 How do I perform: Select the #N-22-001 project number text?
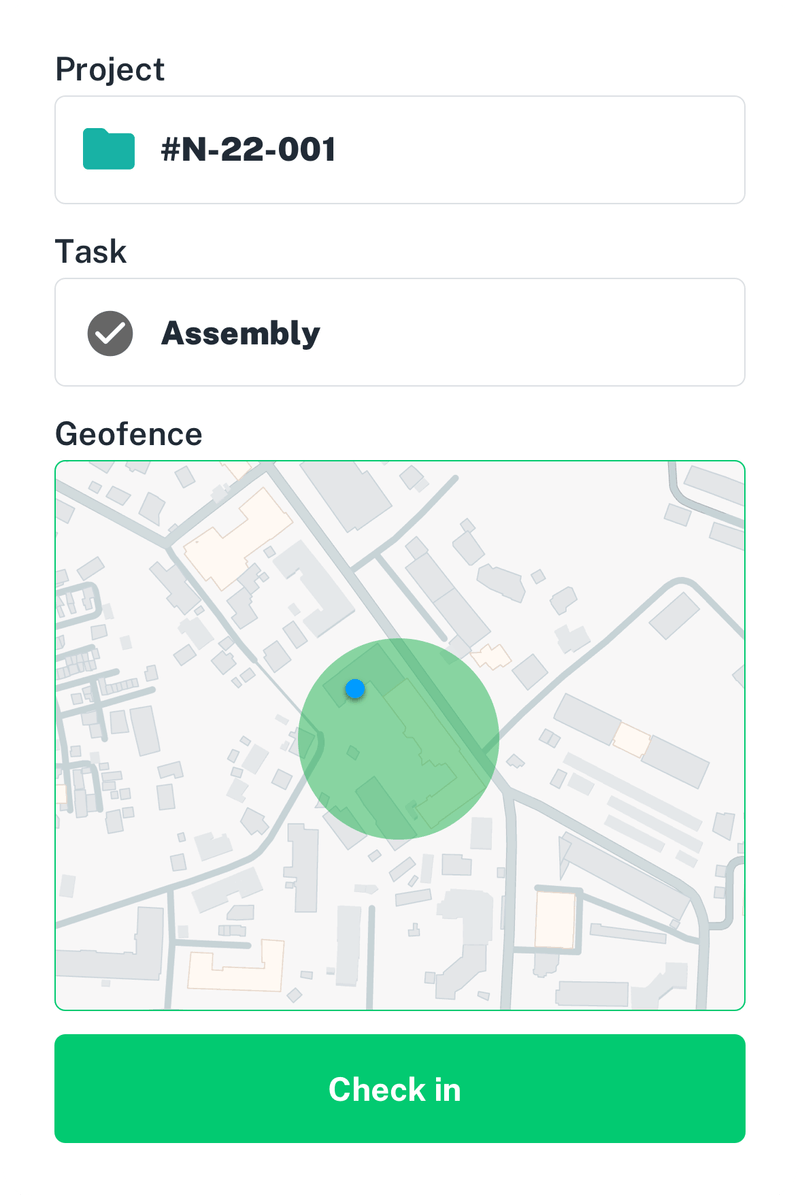coord(249,150)
